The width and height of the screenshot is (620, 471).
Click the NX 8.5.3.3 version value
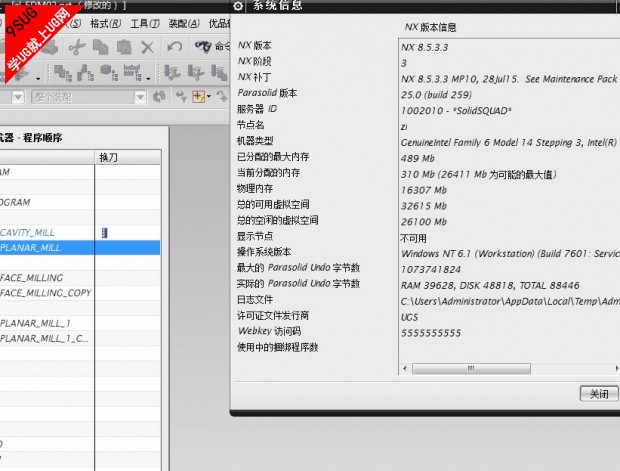coord(424,47)
